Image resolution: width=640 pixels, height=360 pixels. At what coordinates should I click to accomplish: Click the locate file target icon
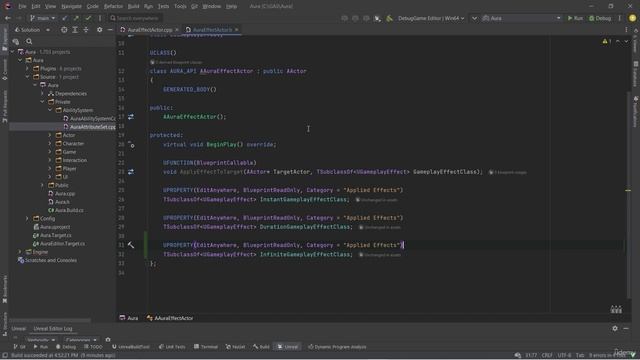coord(64,30)
